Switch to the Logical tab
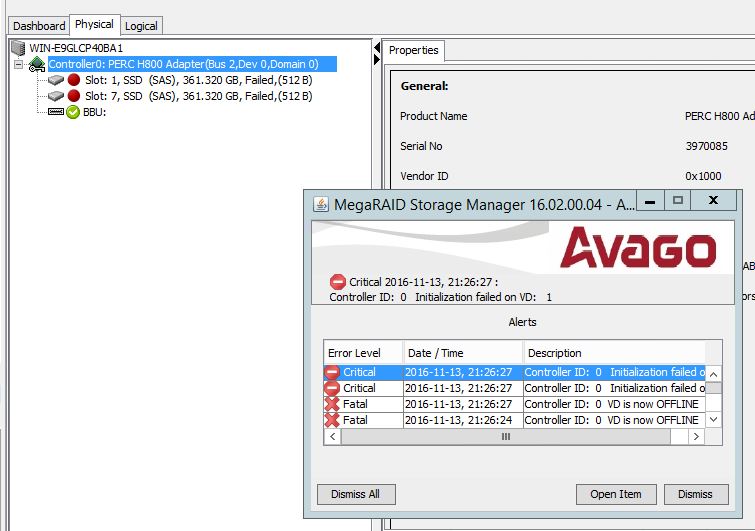Viewport: 755px width, 531px height. 141,26
